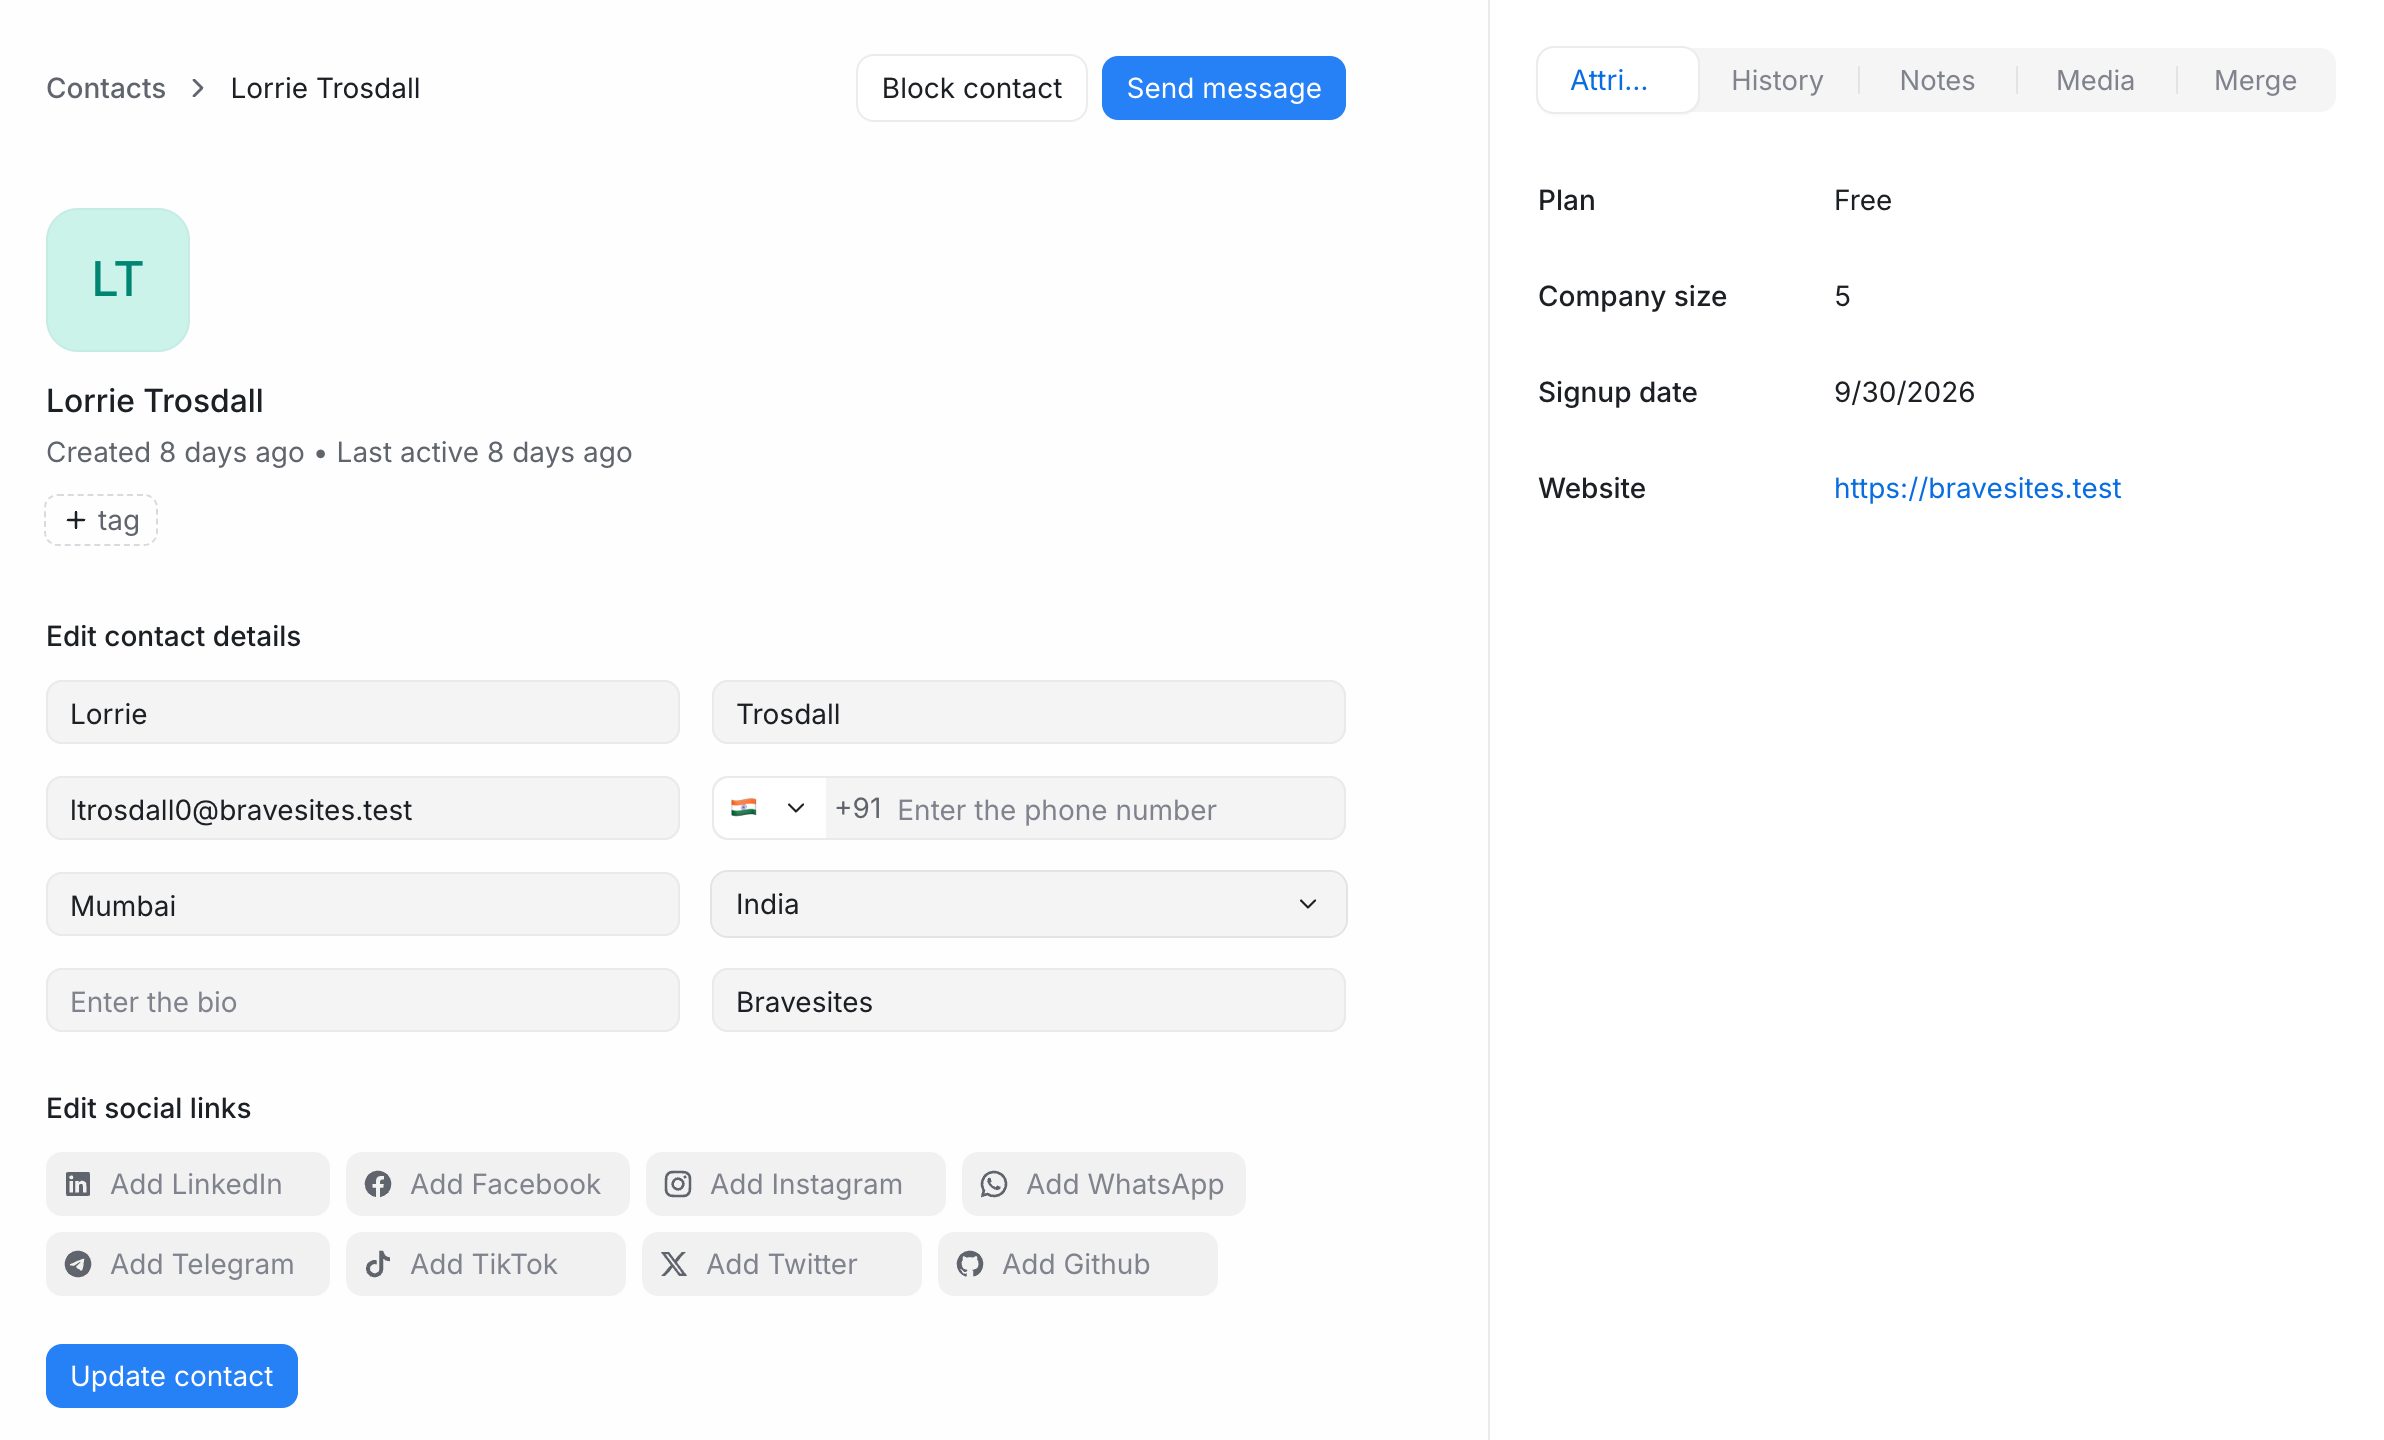This screenshot has width=2384, height=1440.
Task: Go back to Contacts breadcrumb
Action: point(106,88)
